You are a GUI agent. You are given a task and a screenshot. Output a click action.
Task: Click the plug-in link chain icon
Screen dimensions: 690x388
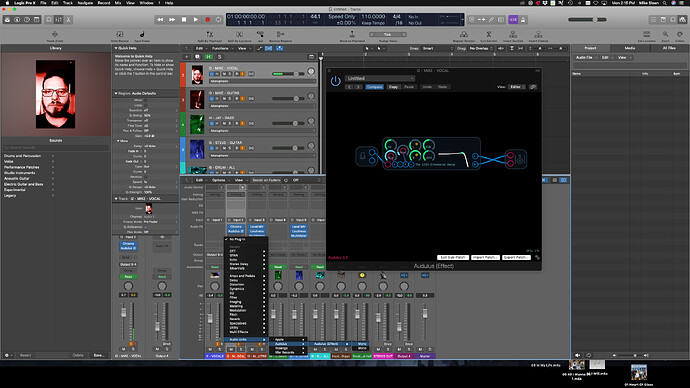[533, 87]
